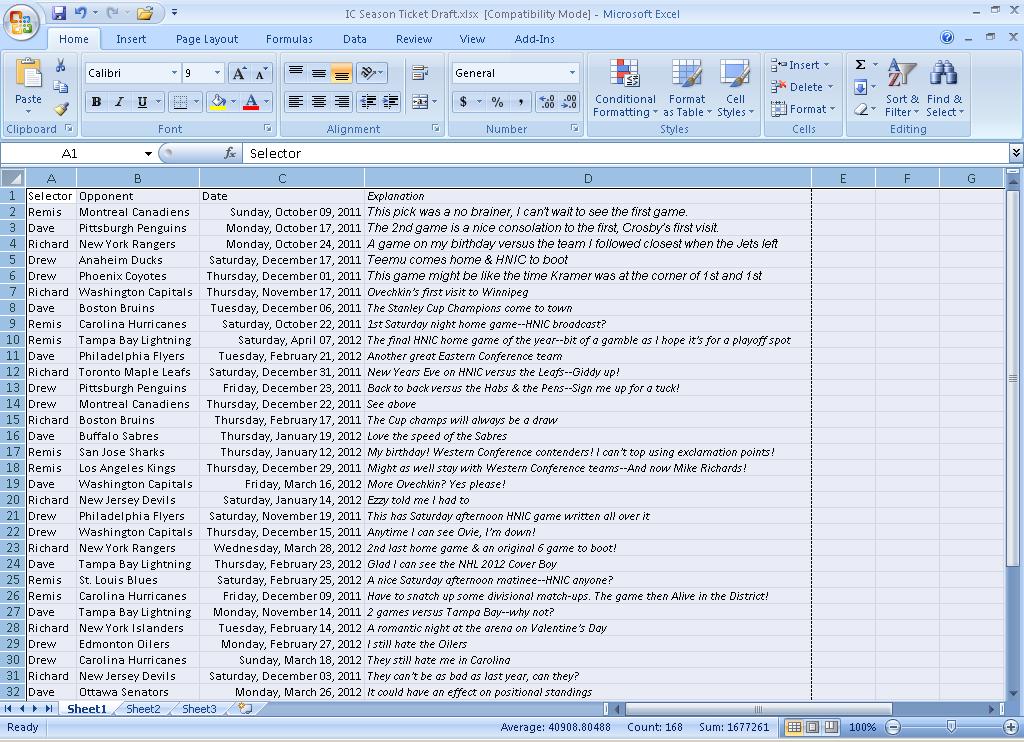The image size is (1024, 742).
Task: Open the Name Box dropdown arrow
Action: click(x=148, y=154)
